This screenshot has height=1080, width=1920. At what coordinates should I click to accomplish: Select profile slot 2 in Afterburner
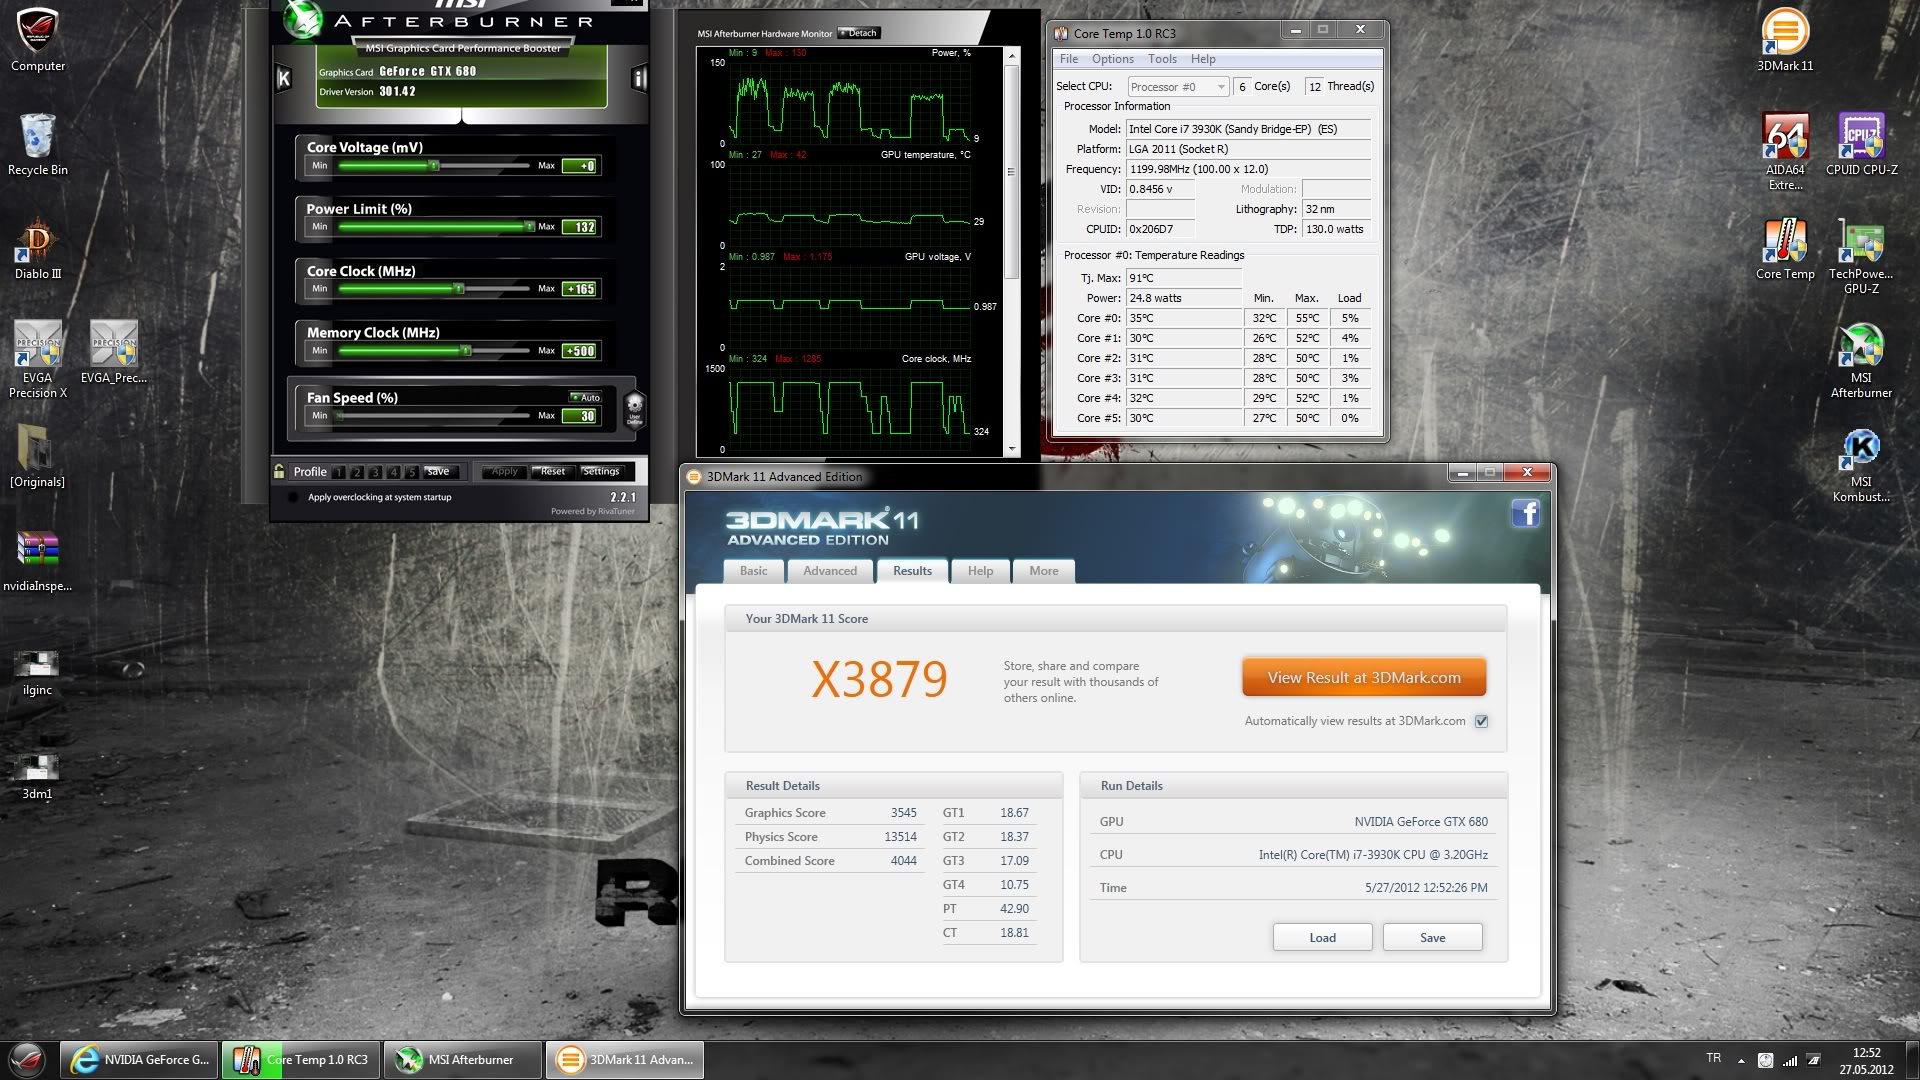357,472
